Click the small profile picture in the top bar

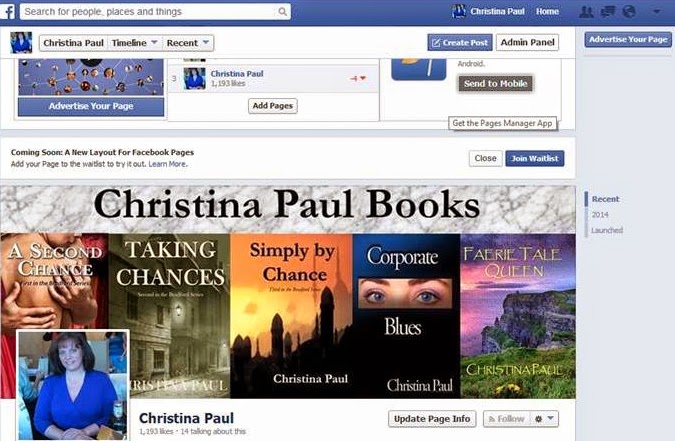click(459, 12)
